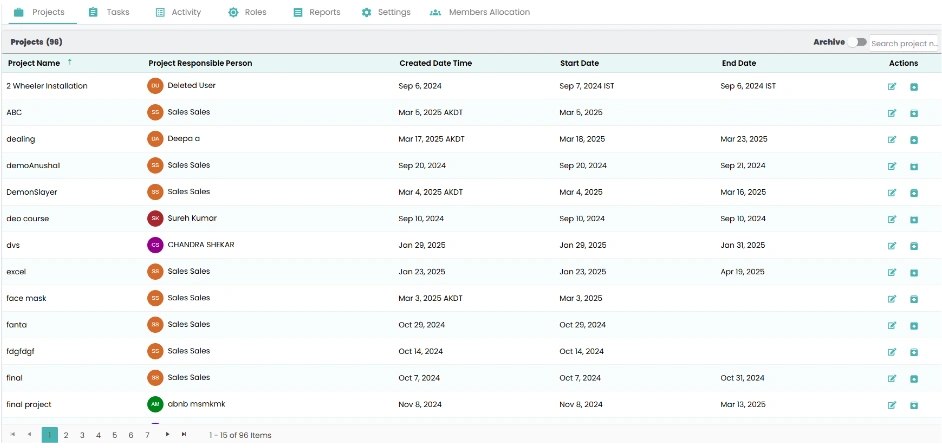The image size is (942, 448).
Task: Go to page 2
Action: tap(66, 435)
